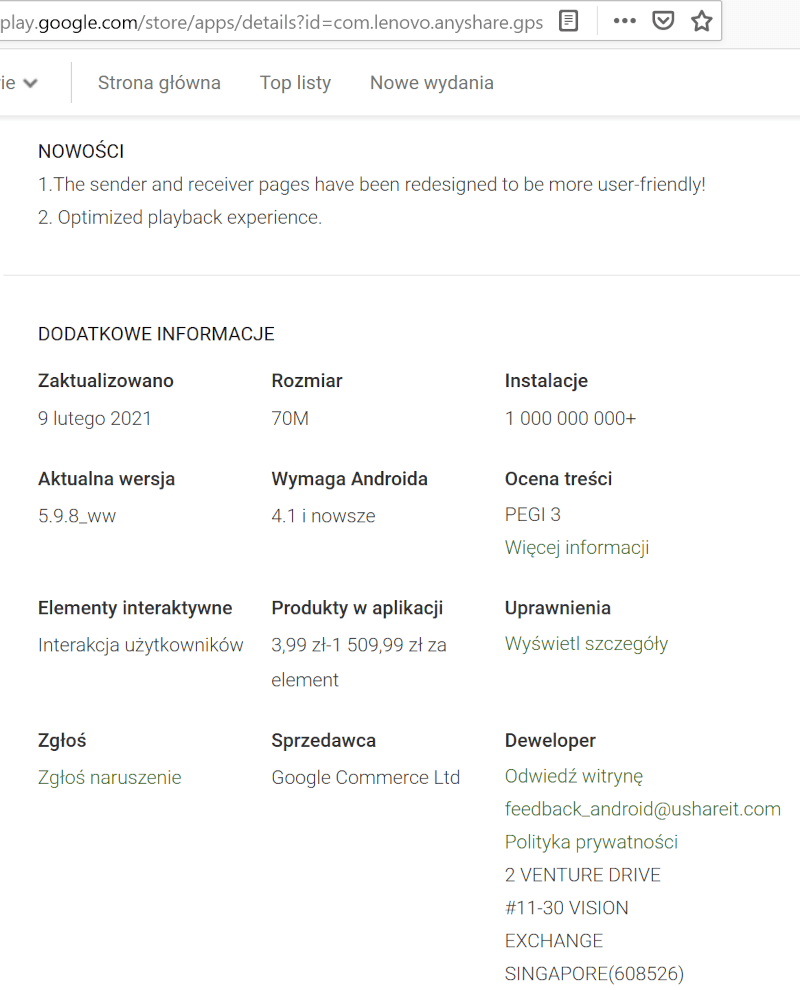Open the Top listy tab

[x=295, y=83]
